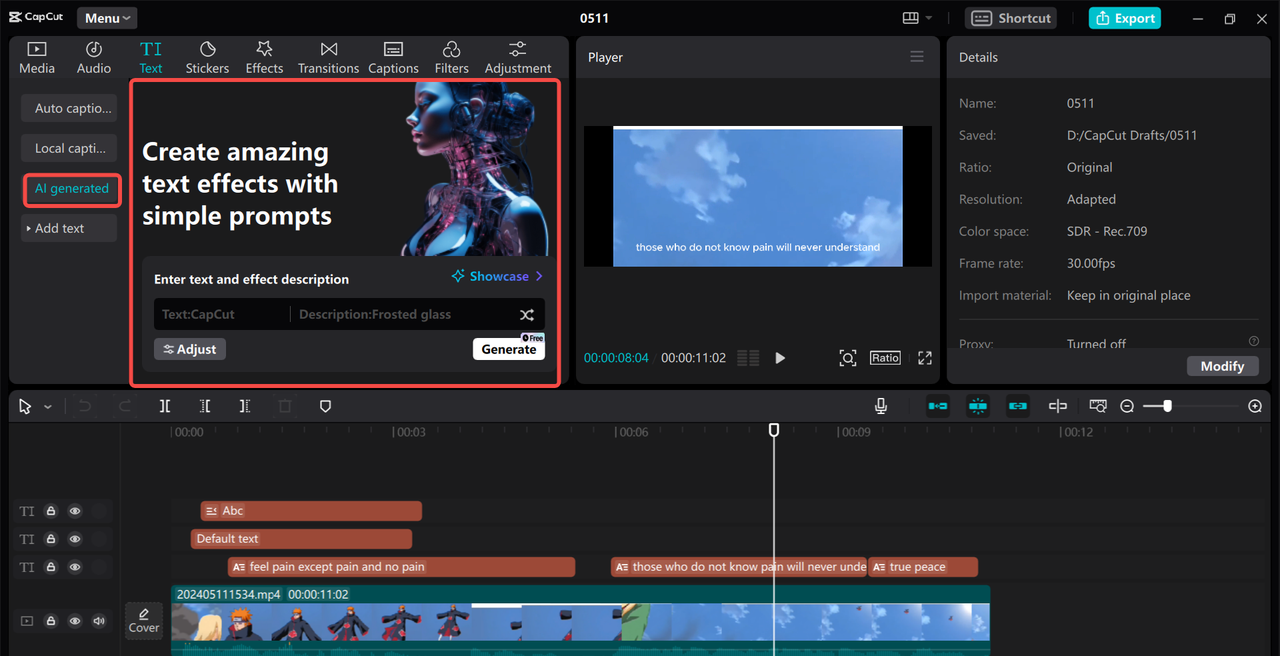
Task: Click the Undo icon
Action: [85, 406]
